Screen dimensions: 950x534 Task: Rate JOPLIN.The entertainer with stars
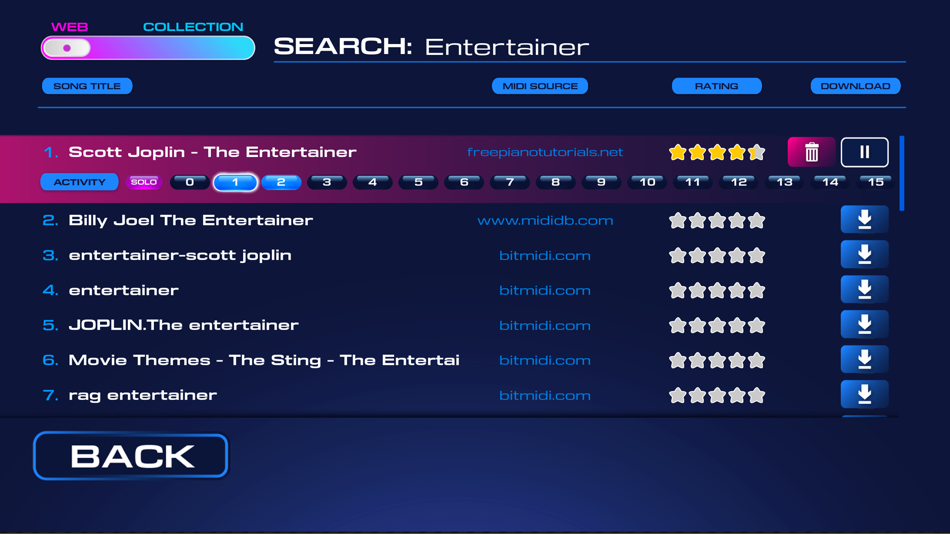click(x=717, y=326)
